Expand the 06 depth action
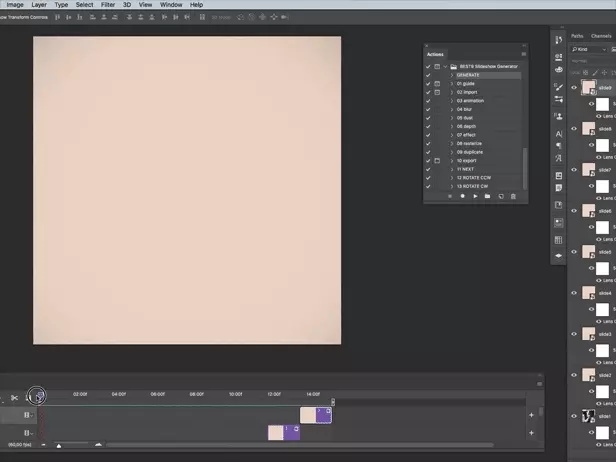The image size is (616, 462). tap(452, 126)
